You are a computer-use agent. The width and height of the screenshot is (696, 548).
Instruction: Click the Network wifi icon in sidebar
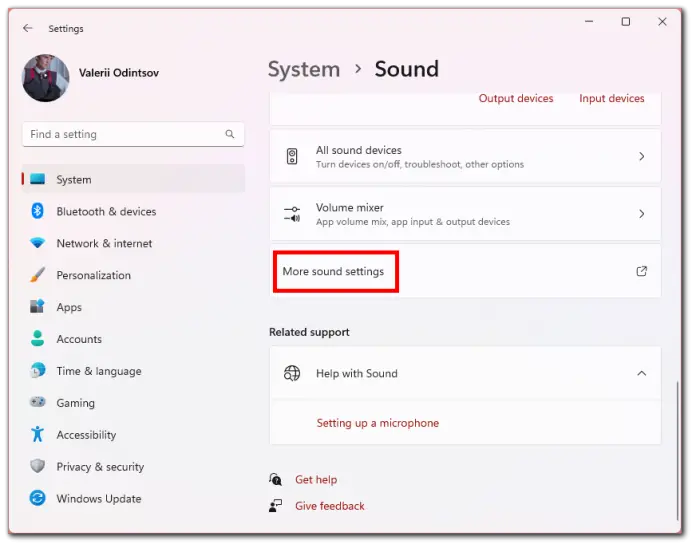[38, 243]
